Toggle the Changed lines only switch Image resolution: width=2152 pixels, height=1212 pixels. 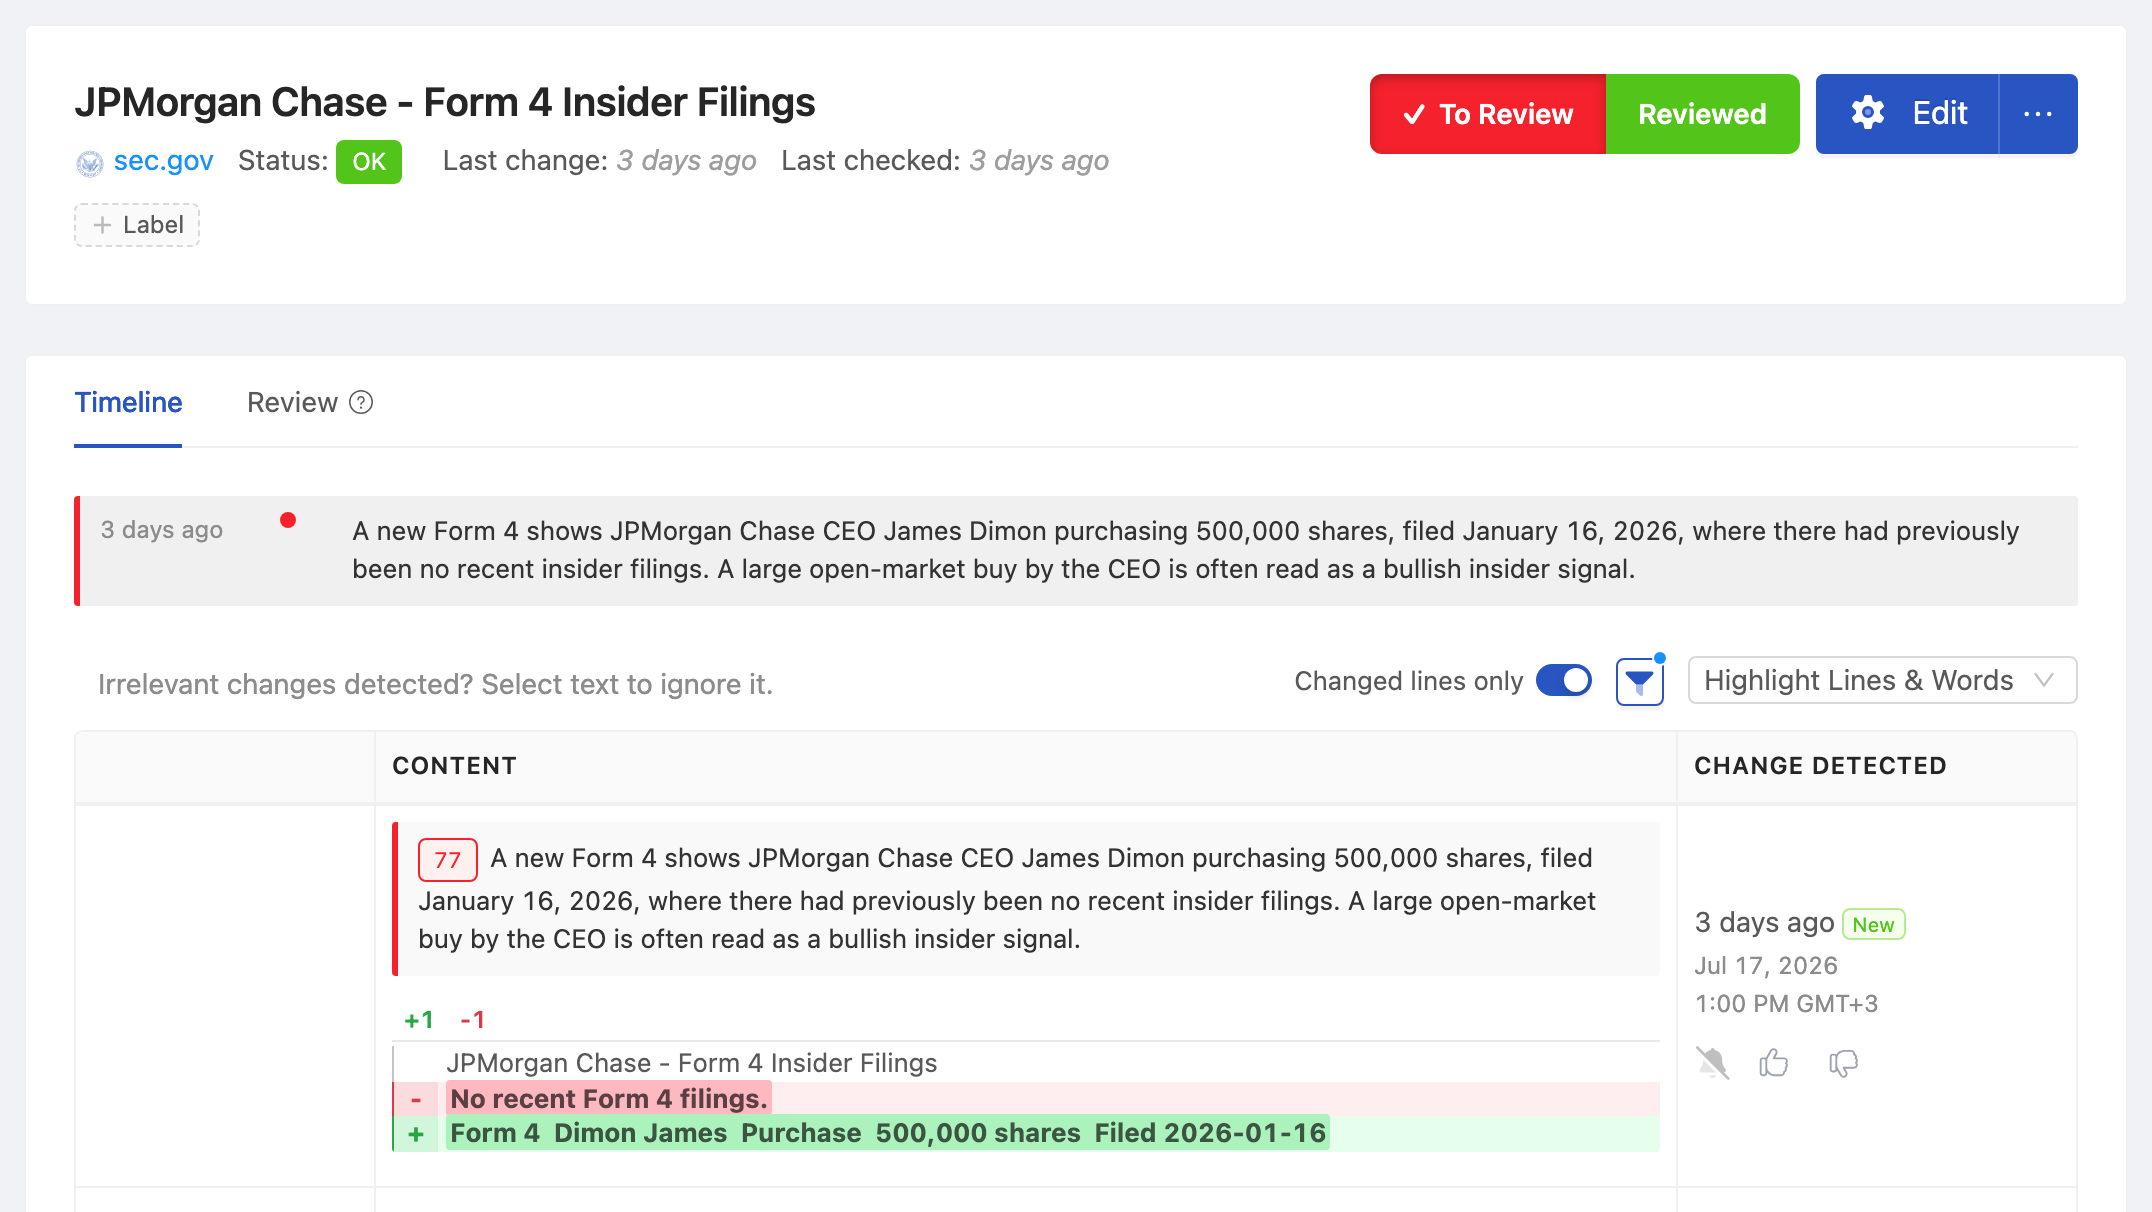click(x=1564, y=681)
